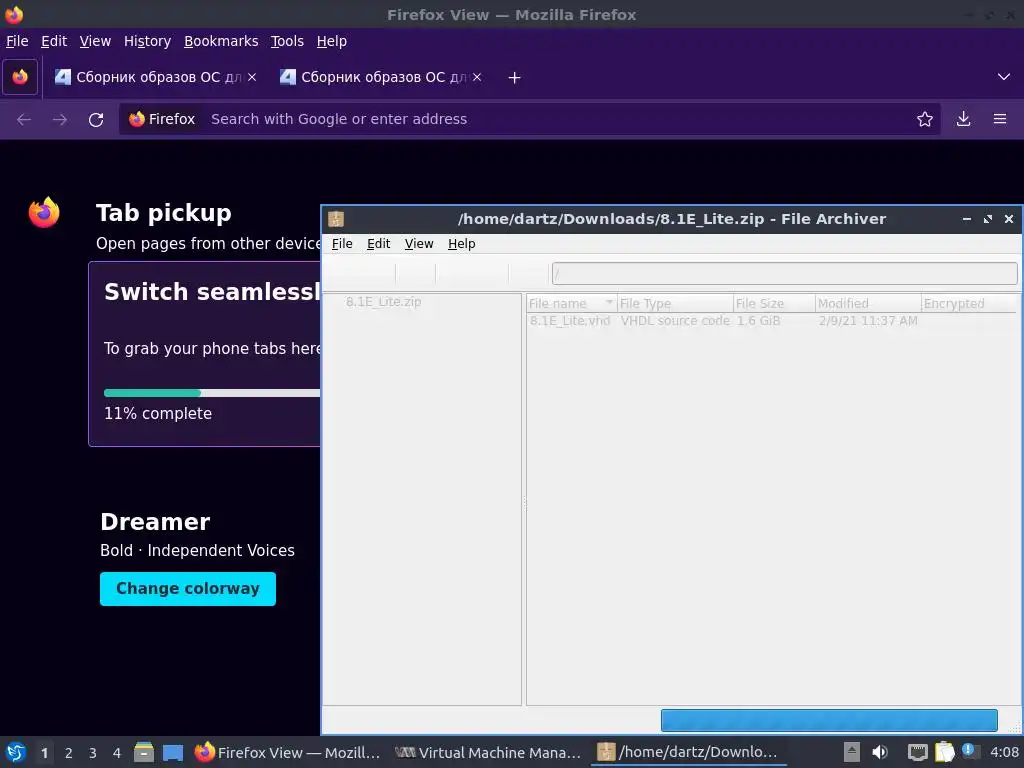
Task: Click the VHDL source code type cell
Action: (x=675, y=321)
